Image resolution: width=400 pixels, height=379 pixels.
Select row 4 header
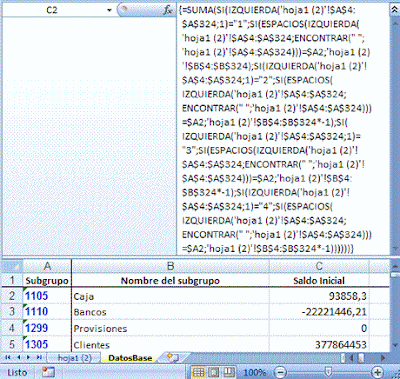pyautogui.click(x=12, y=328)
